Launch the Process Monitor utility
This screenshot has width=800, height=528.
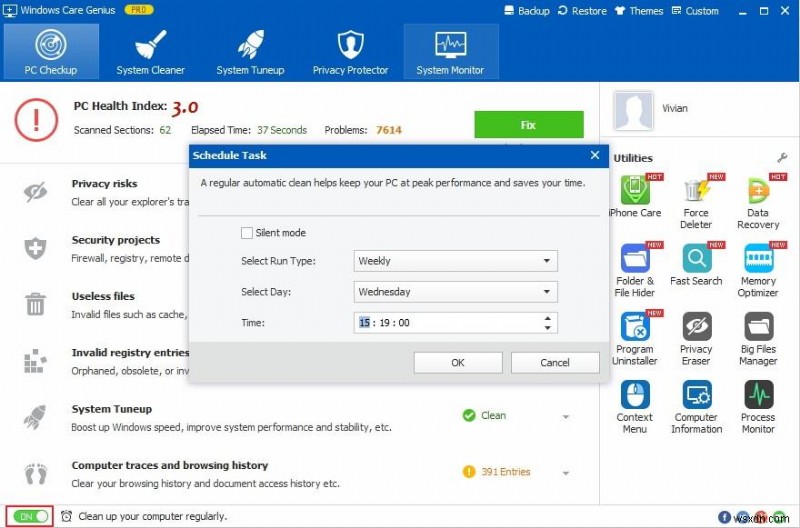[758, 406]
